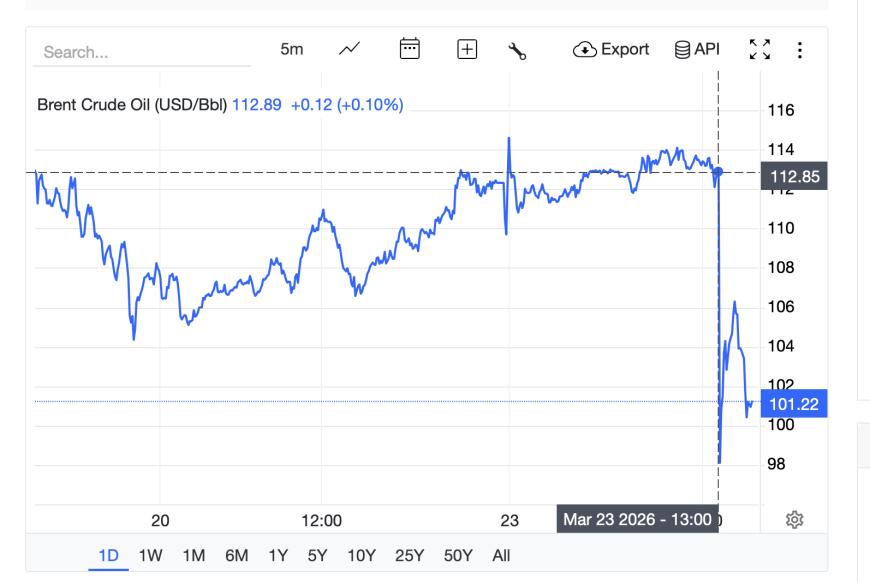Select the 6M time range

(x=238, y=555)
